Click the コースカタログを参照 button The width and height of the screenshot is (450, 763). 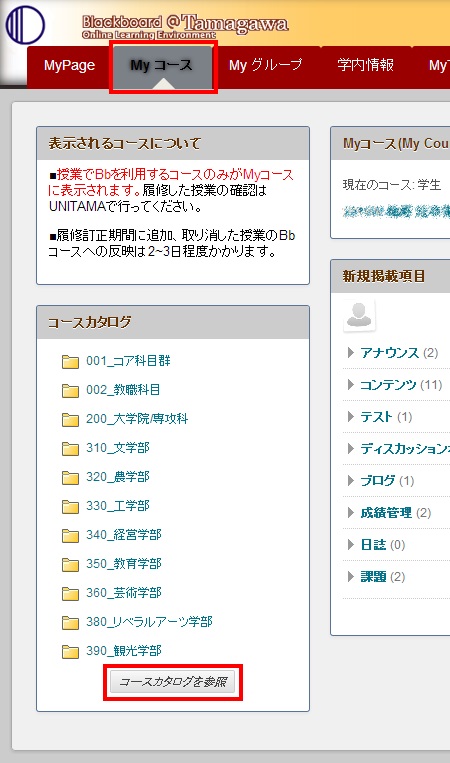(x=173, y=682)
